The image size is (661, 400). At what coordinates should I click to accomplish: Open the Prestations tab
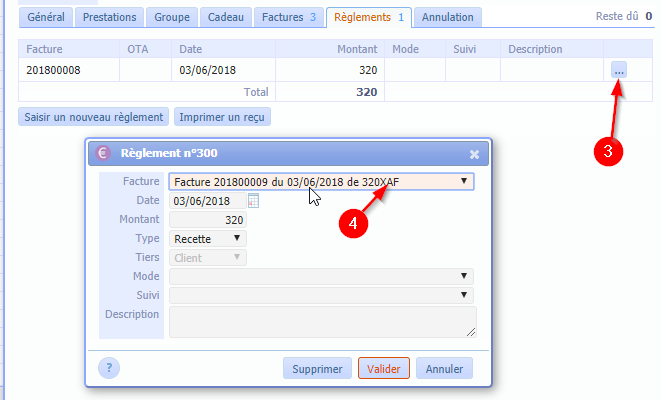(110, 18)
